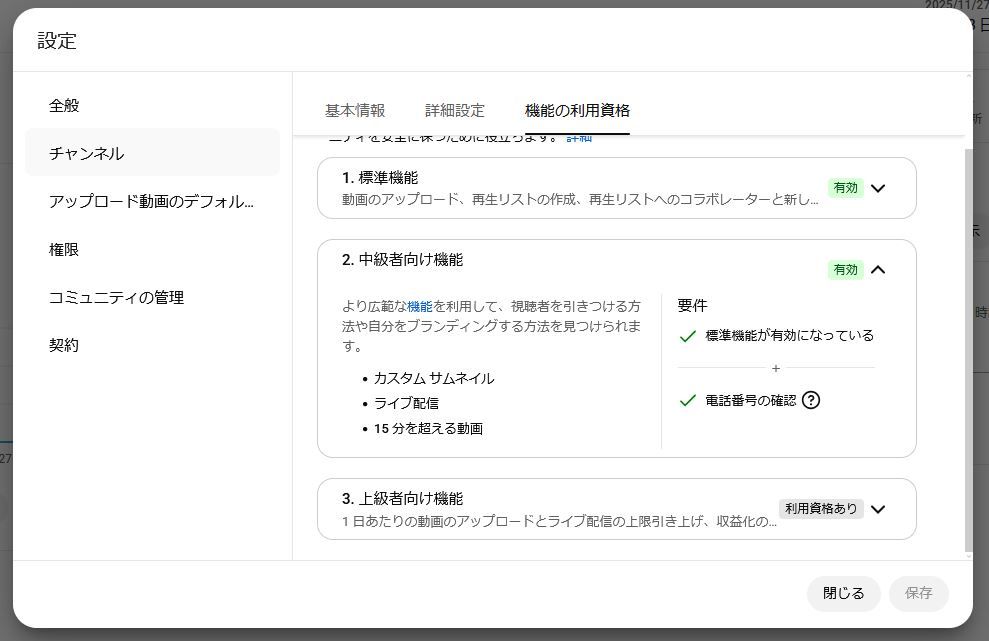Open アップロード動画のデフォルト設定 sidebar item
Screen dimensions: 989x641
[x=151, y=201]
